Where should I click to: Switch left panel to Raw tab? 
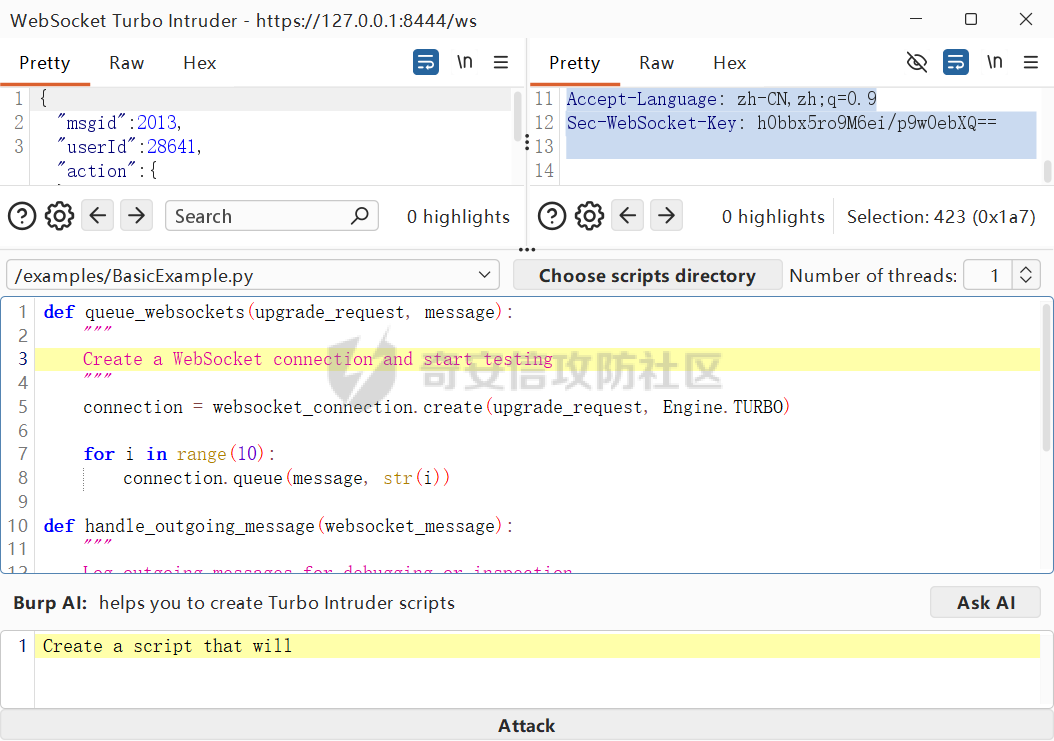coord(126,63)
